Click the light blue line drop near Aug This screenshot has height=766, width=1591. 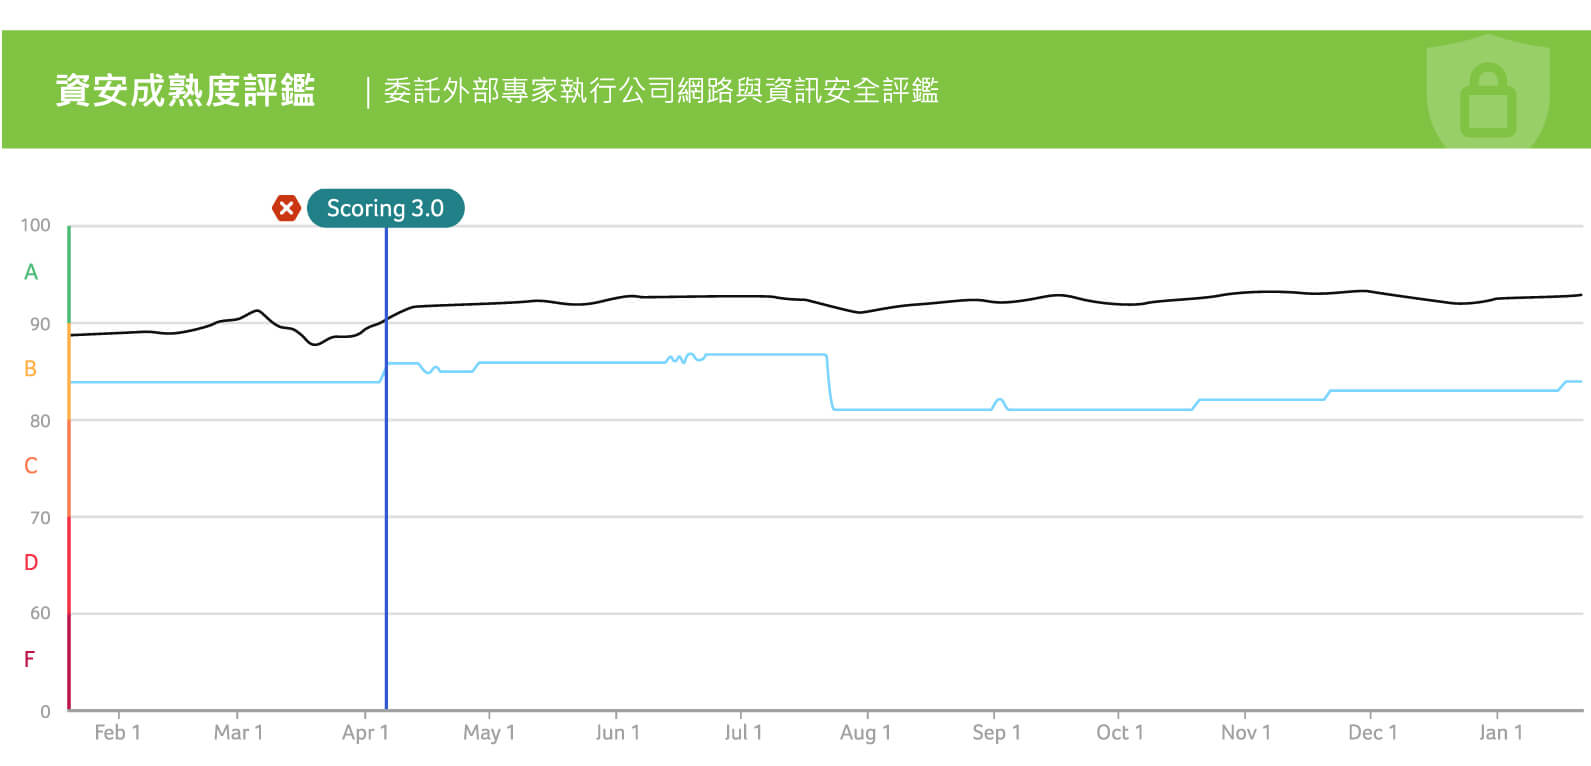click(x=830, y=382)
